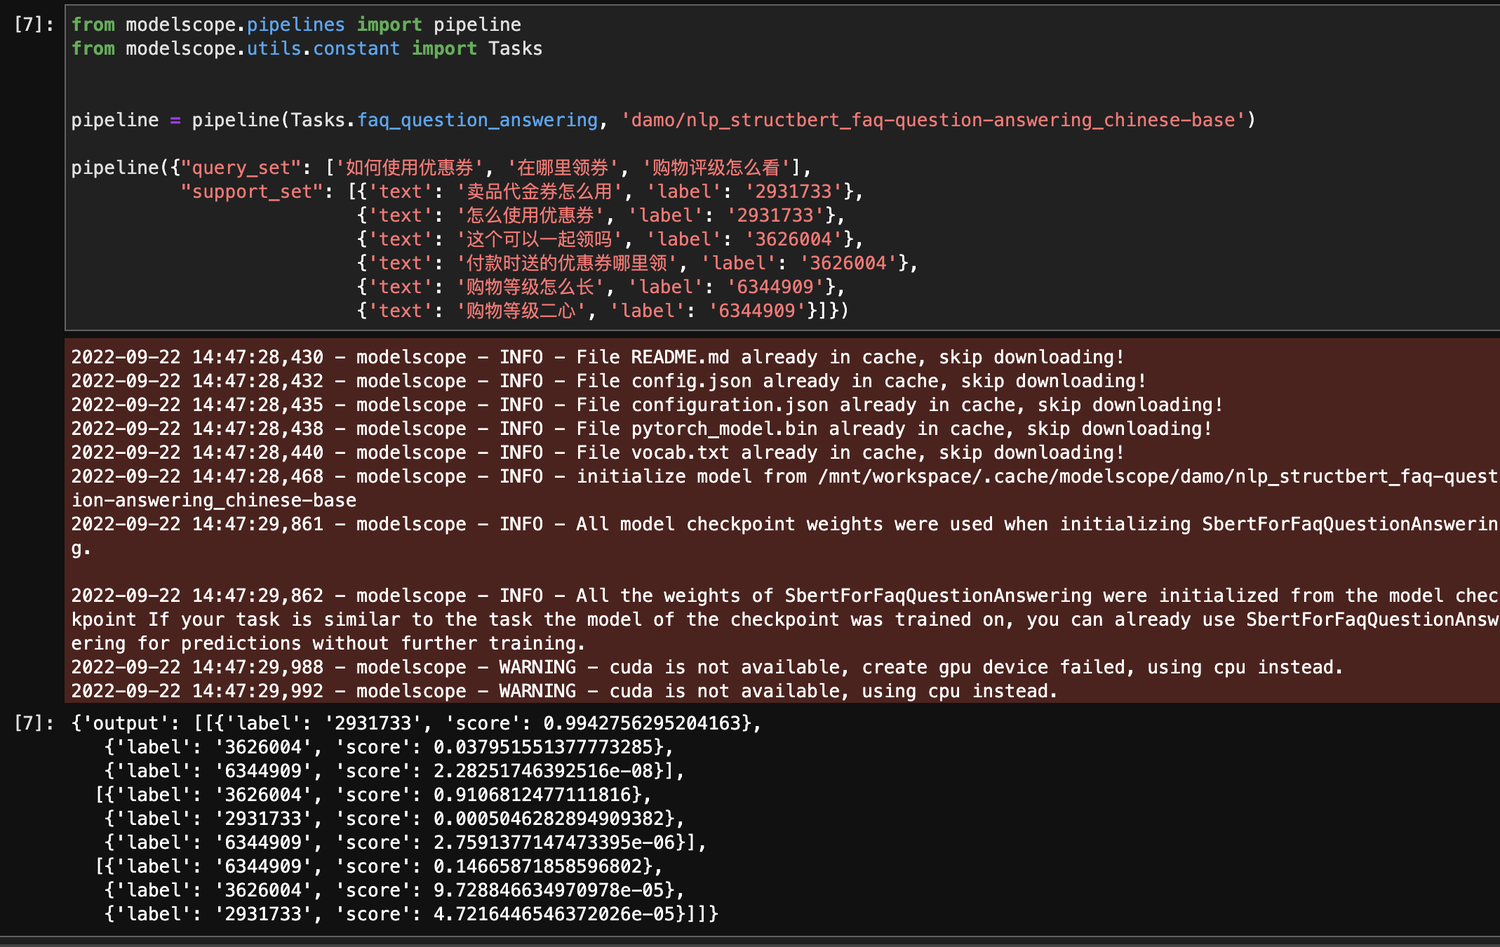Image resolution: width=1500 pixels, height=947 pixels.
Task: Click the pytorch_model.bin log line
Action: point(641,429)
